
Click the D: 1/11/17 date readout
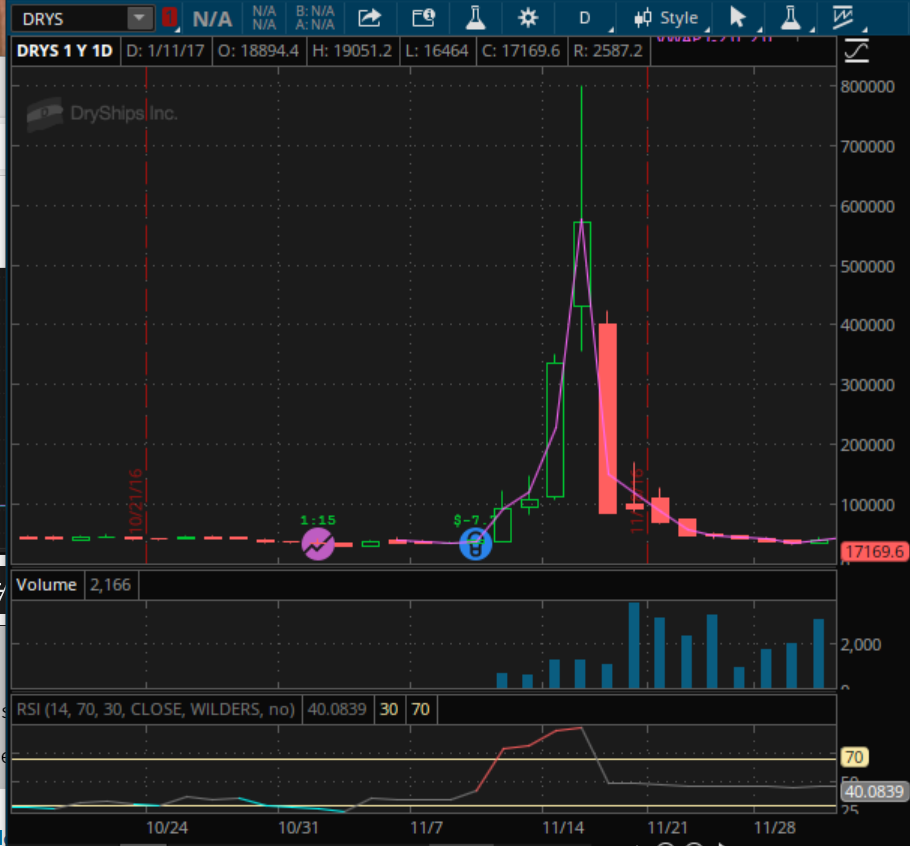click(165, 51)
